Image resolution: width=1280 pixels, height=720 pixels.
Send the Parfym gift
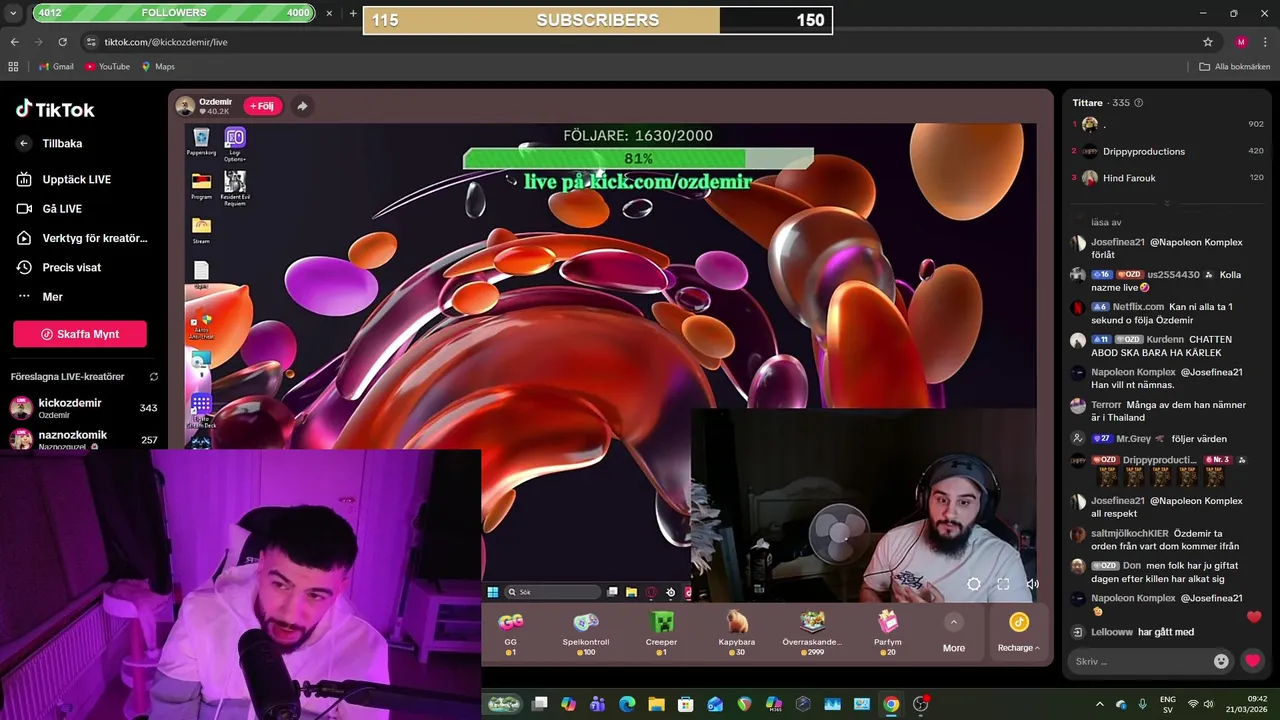coord(888,632)
